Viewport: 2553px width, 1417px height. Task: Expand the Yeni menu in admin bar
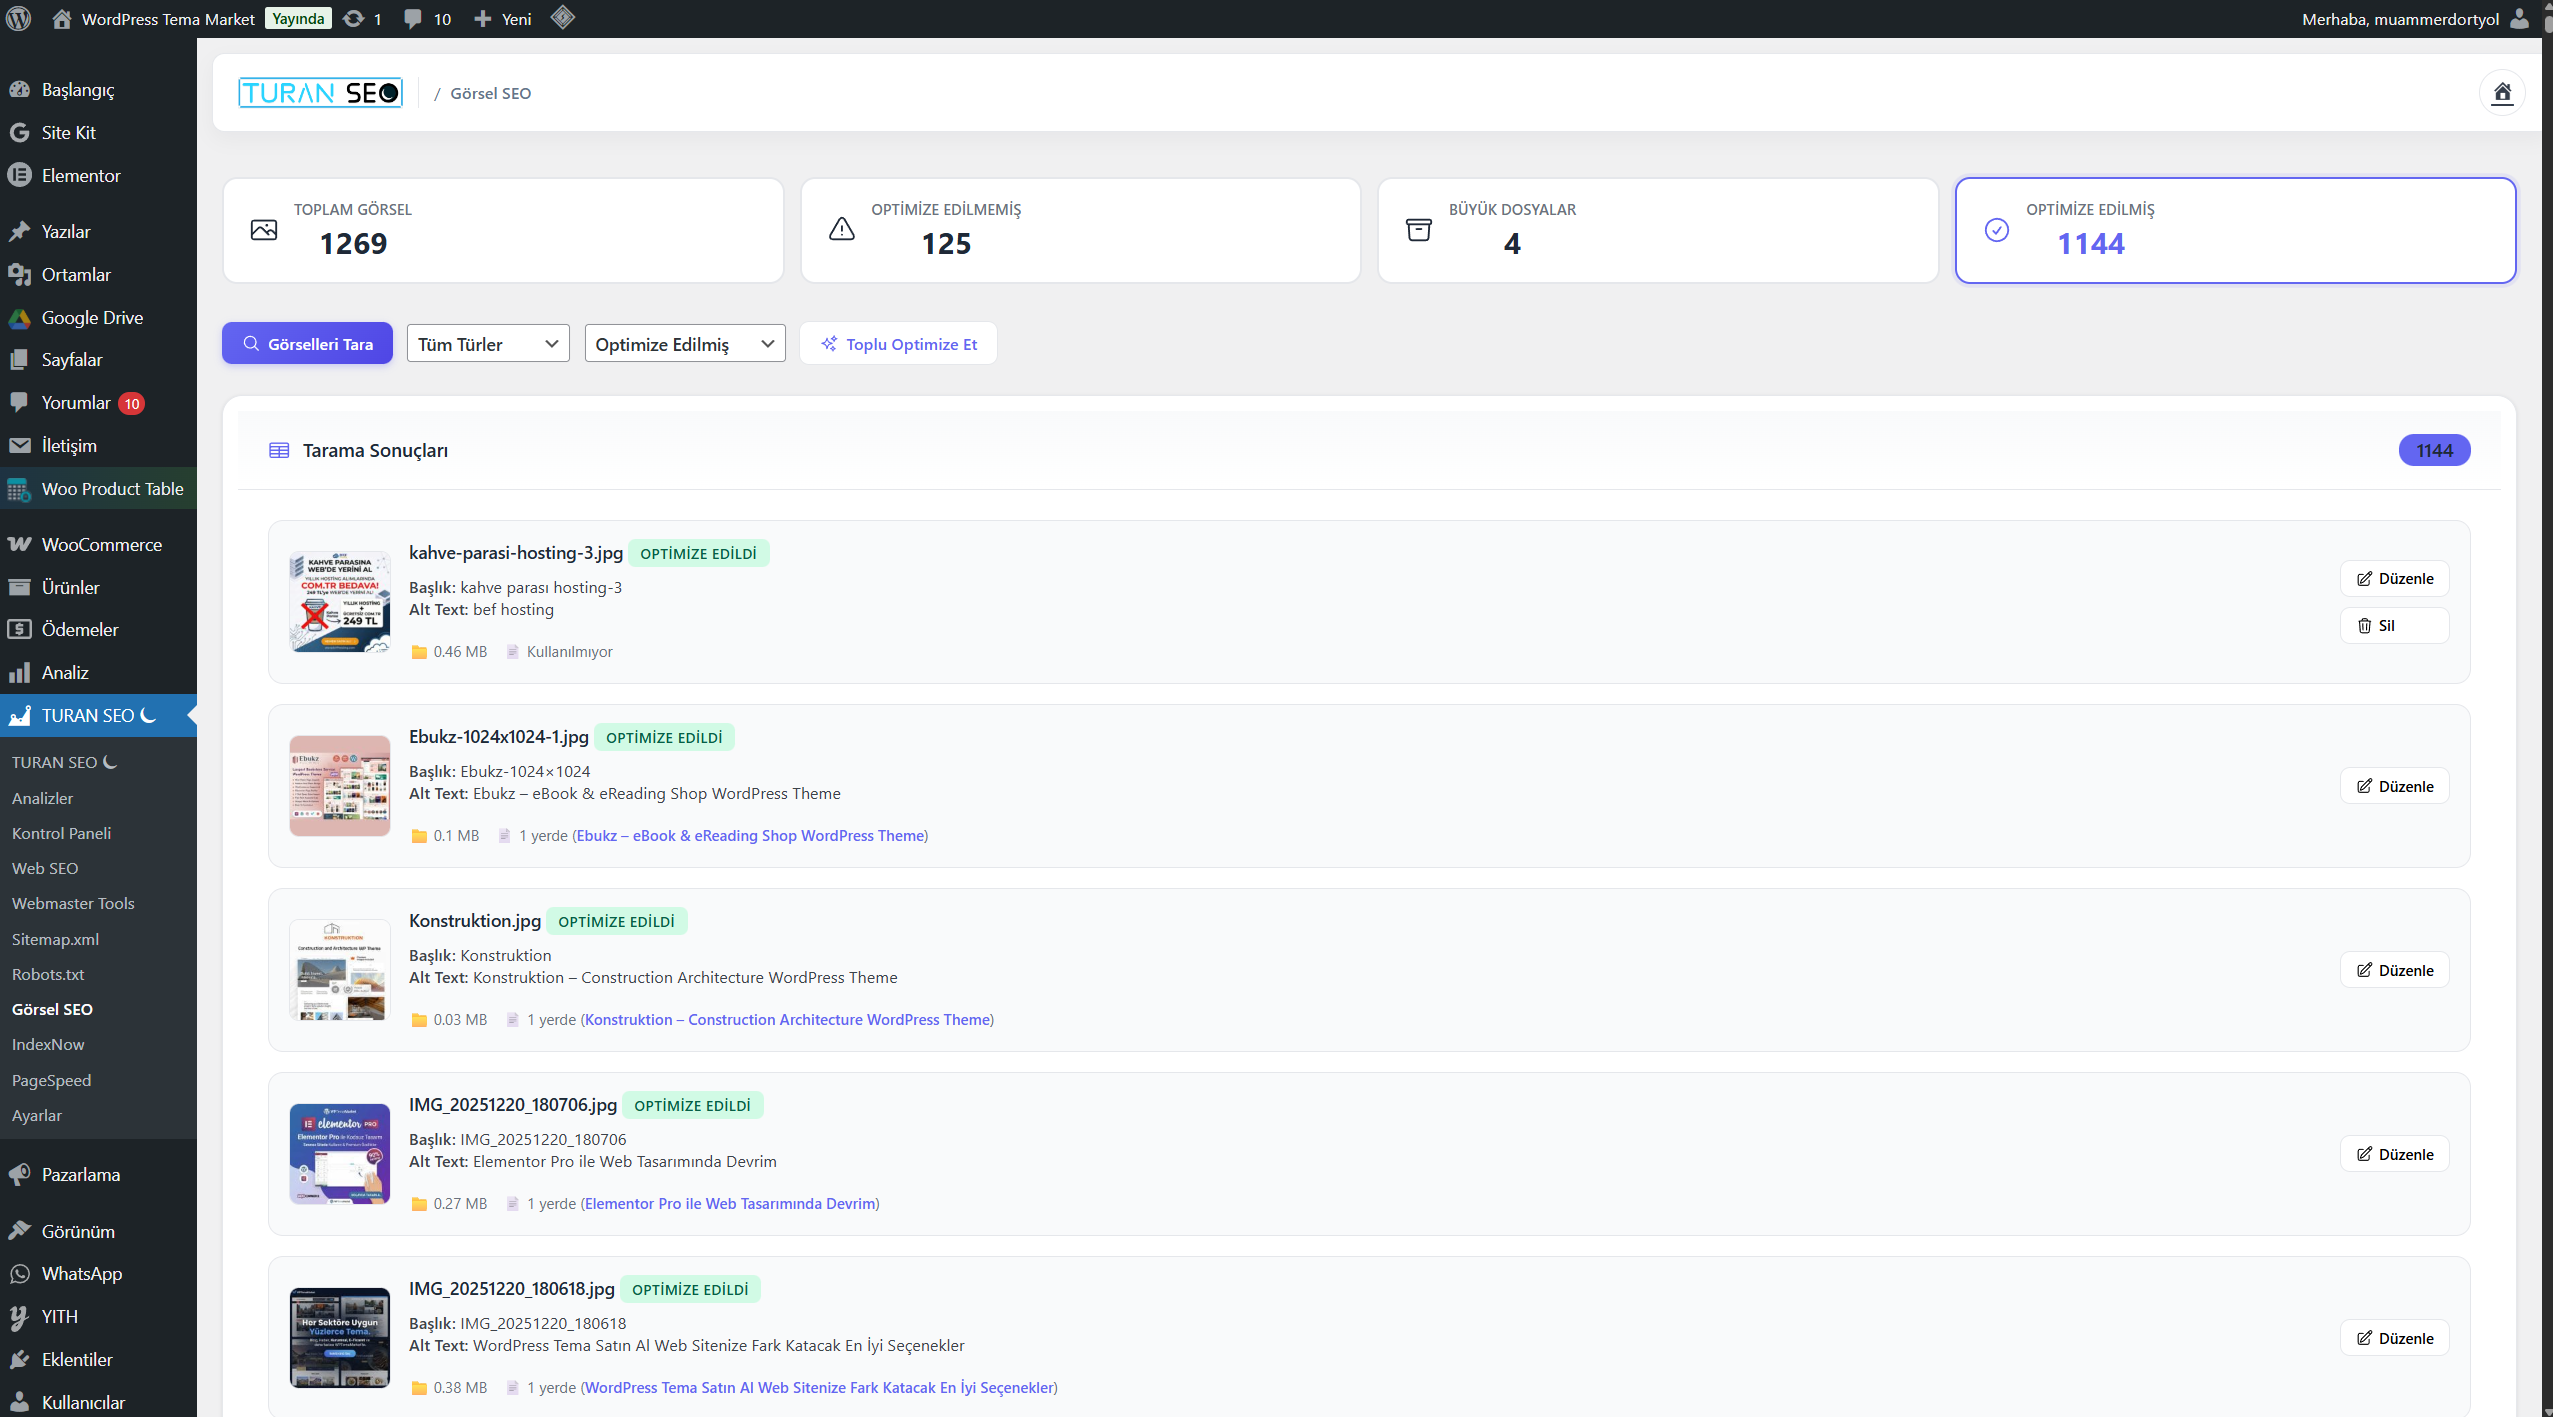click(503, 19)
